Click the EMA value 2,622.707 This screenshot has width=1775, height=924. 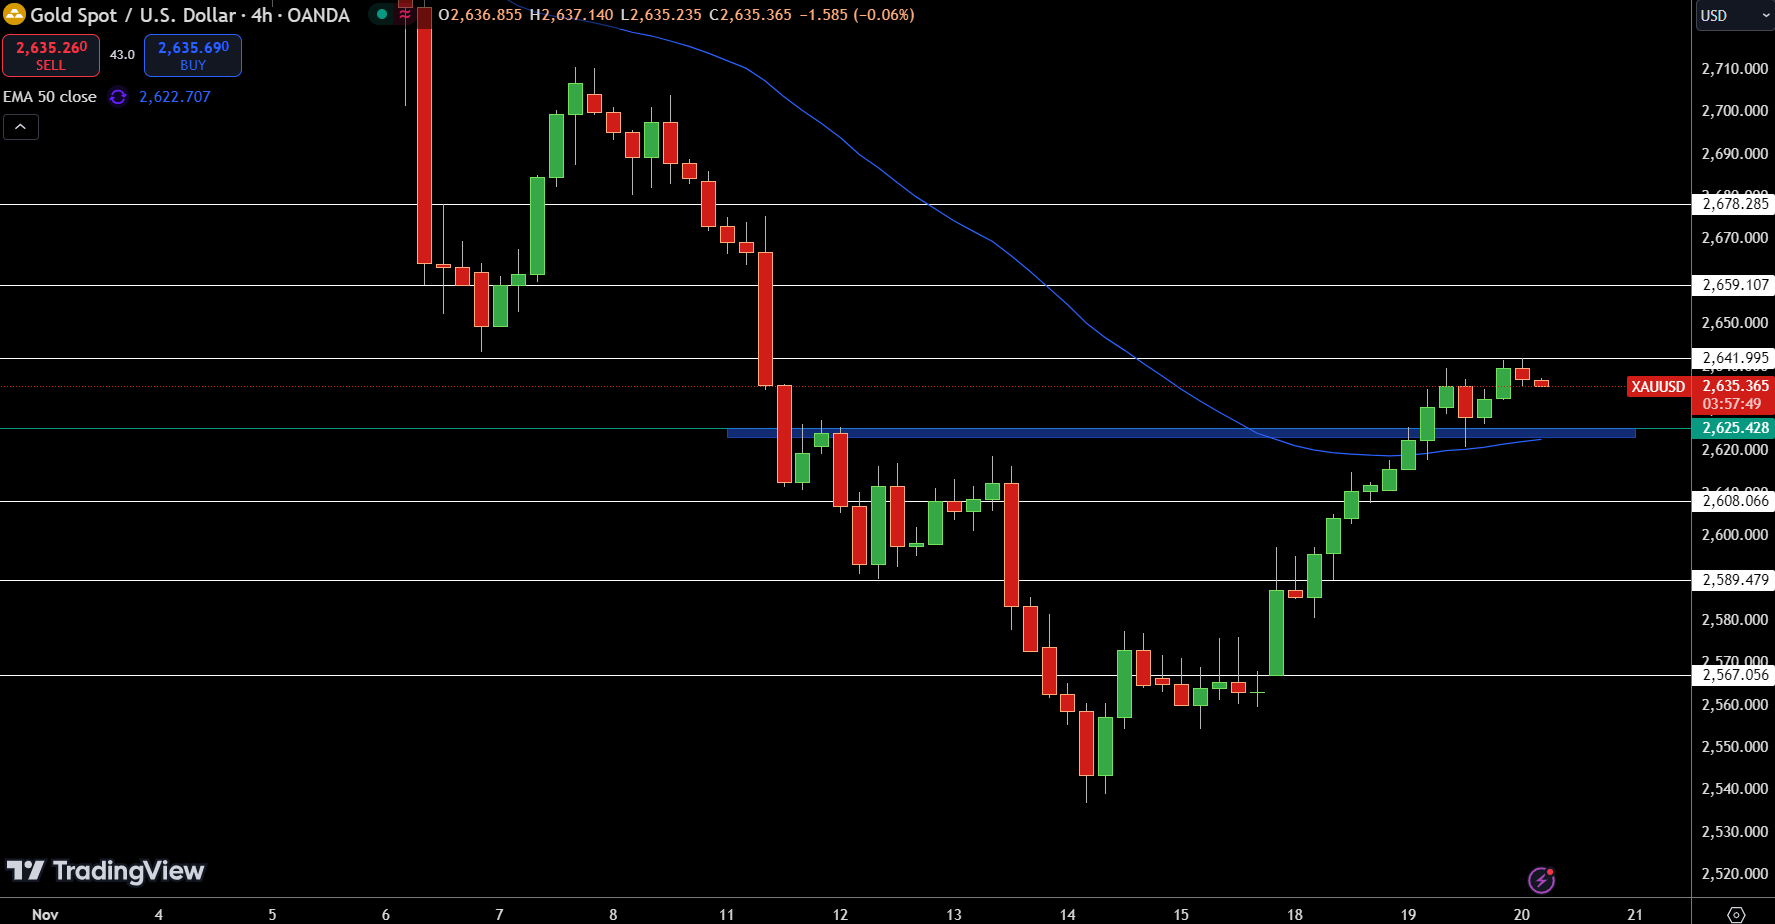[175, 97]
